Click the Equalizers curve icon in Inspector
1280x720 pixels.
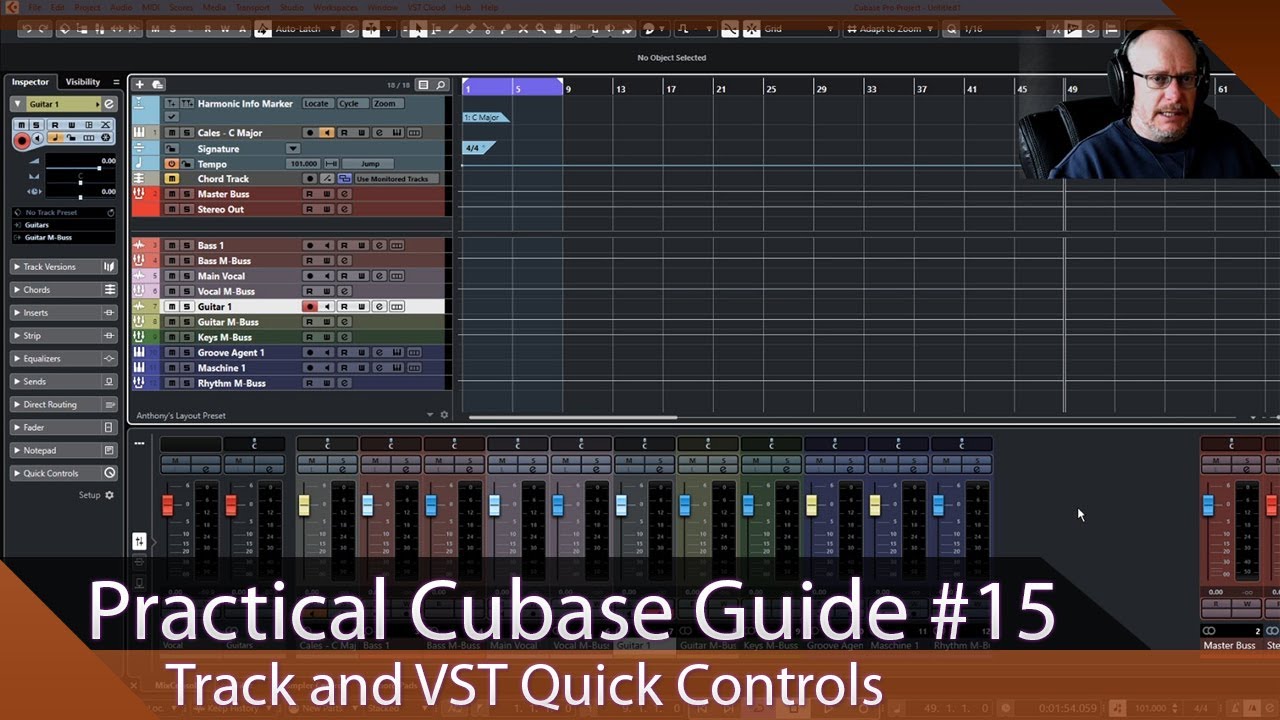[x=110, y=359]
